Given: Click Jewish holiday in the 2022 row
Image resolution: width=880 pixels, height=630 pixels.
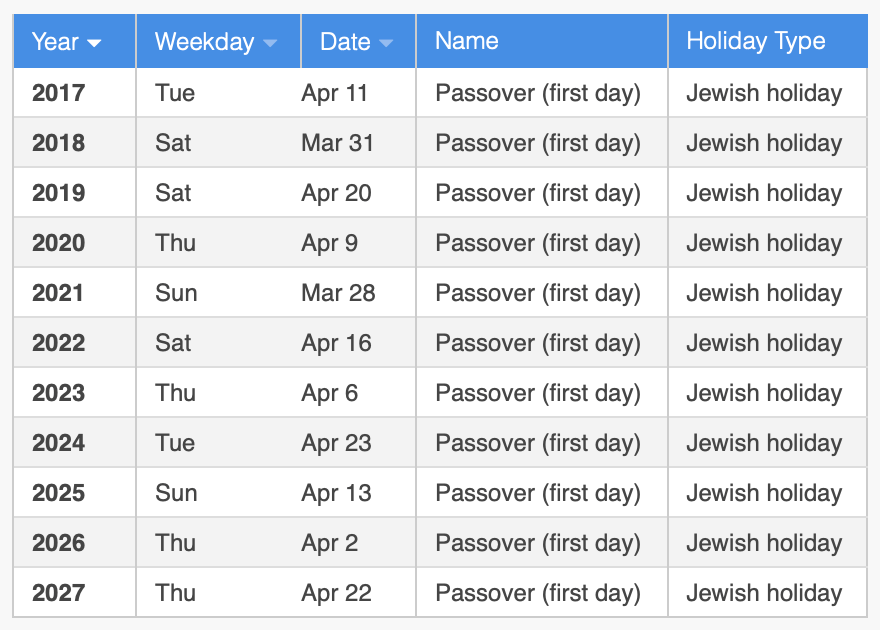Looking at the screenshot, I should pyautogui.click(x=764, y=343).
